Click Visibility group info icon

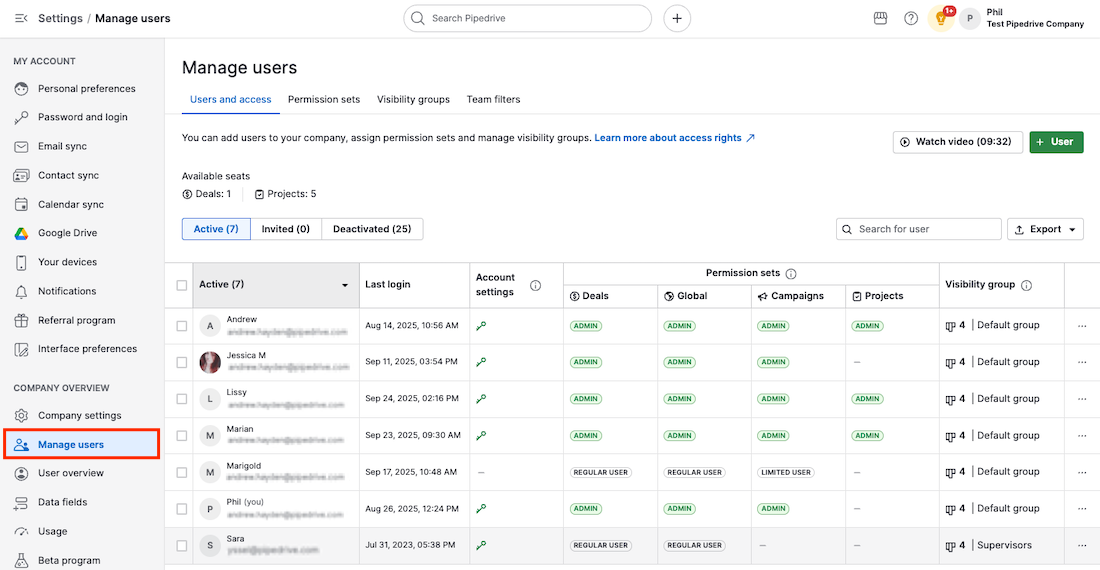1026,286
